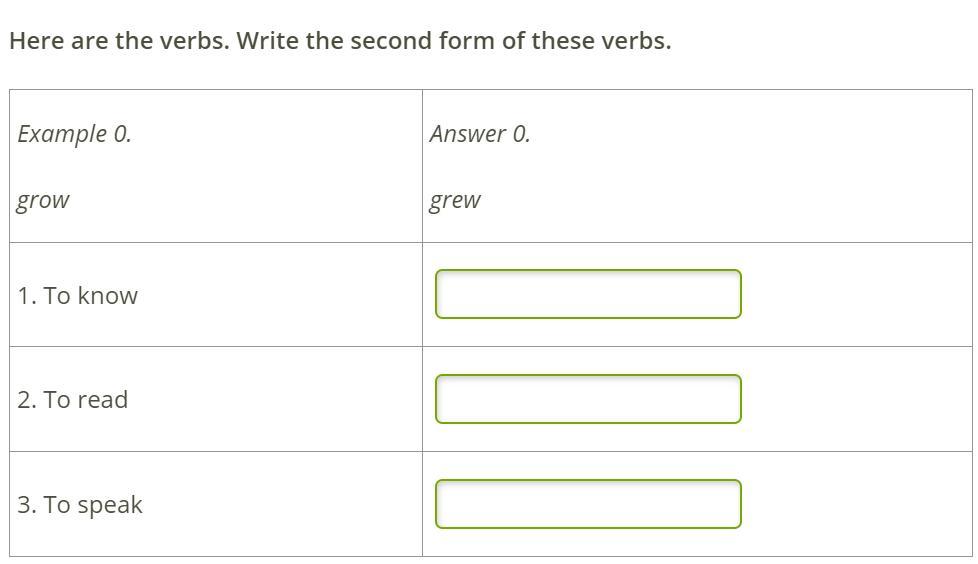
Task: Click the example answer 'grew'
Action: click(x=455, y=200)
